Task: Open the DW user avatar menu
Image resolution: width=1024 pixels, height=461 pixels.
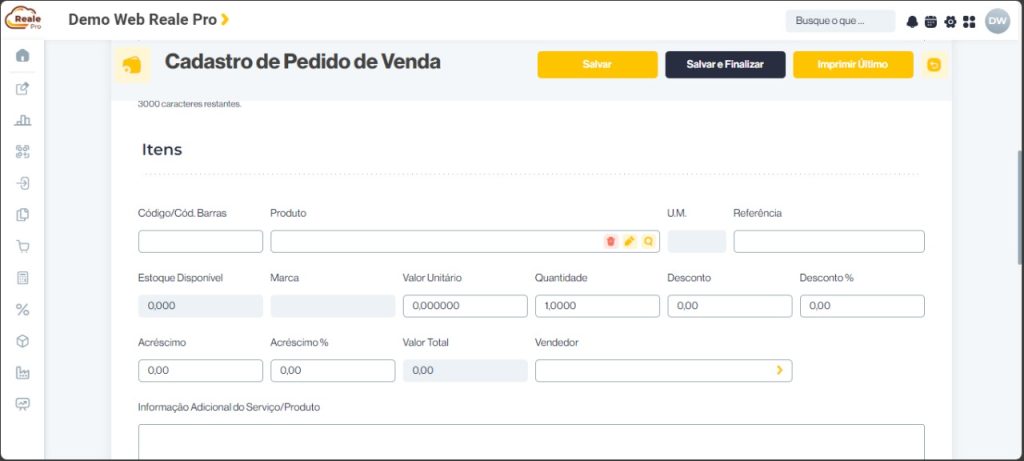Action: pos(997,21)
